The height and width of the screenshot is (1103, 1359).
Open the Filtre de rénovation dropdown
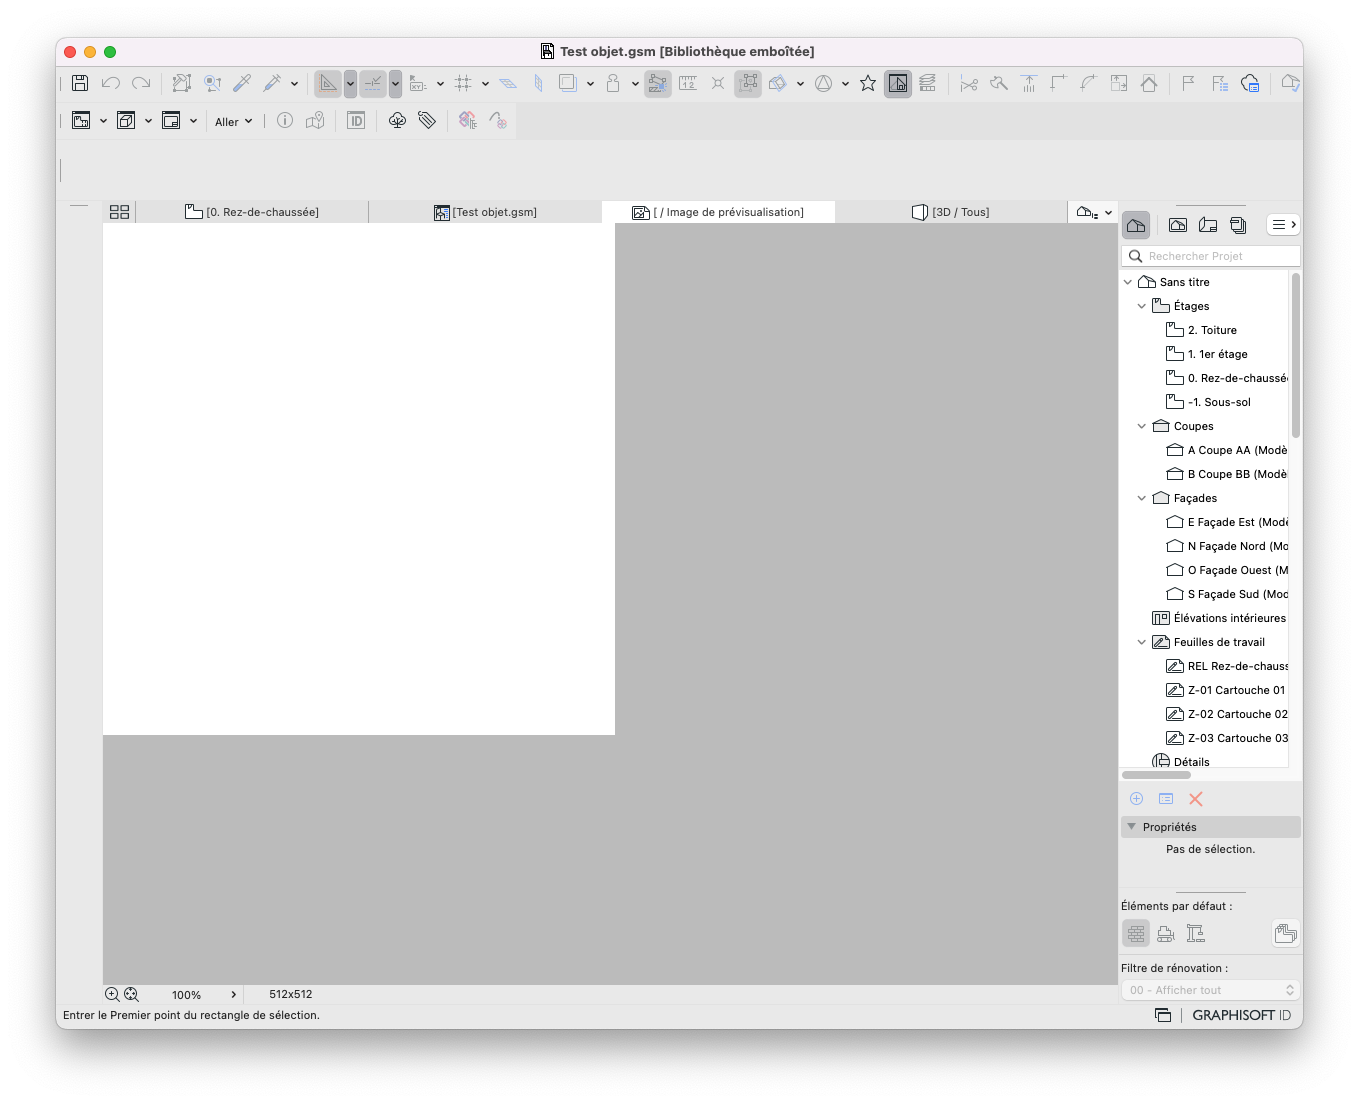[1210, 990]
